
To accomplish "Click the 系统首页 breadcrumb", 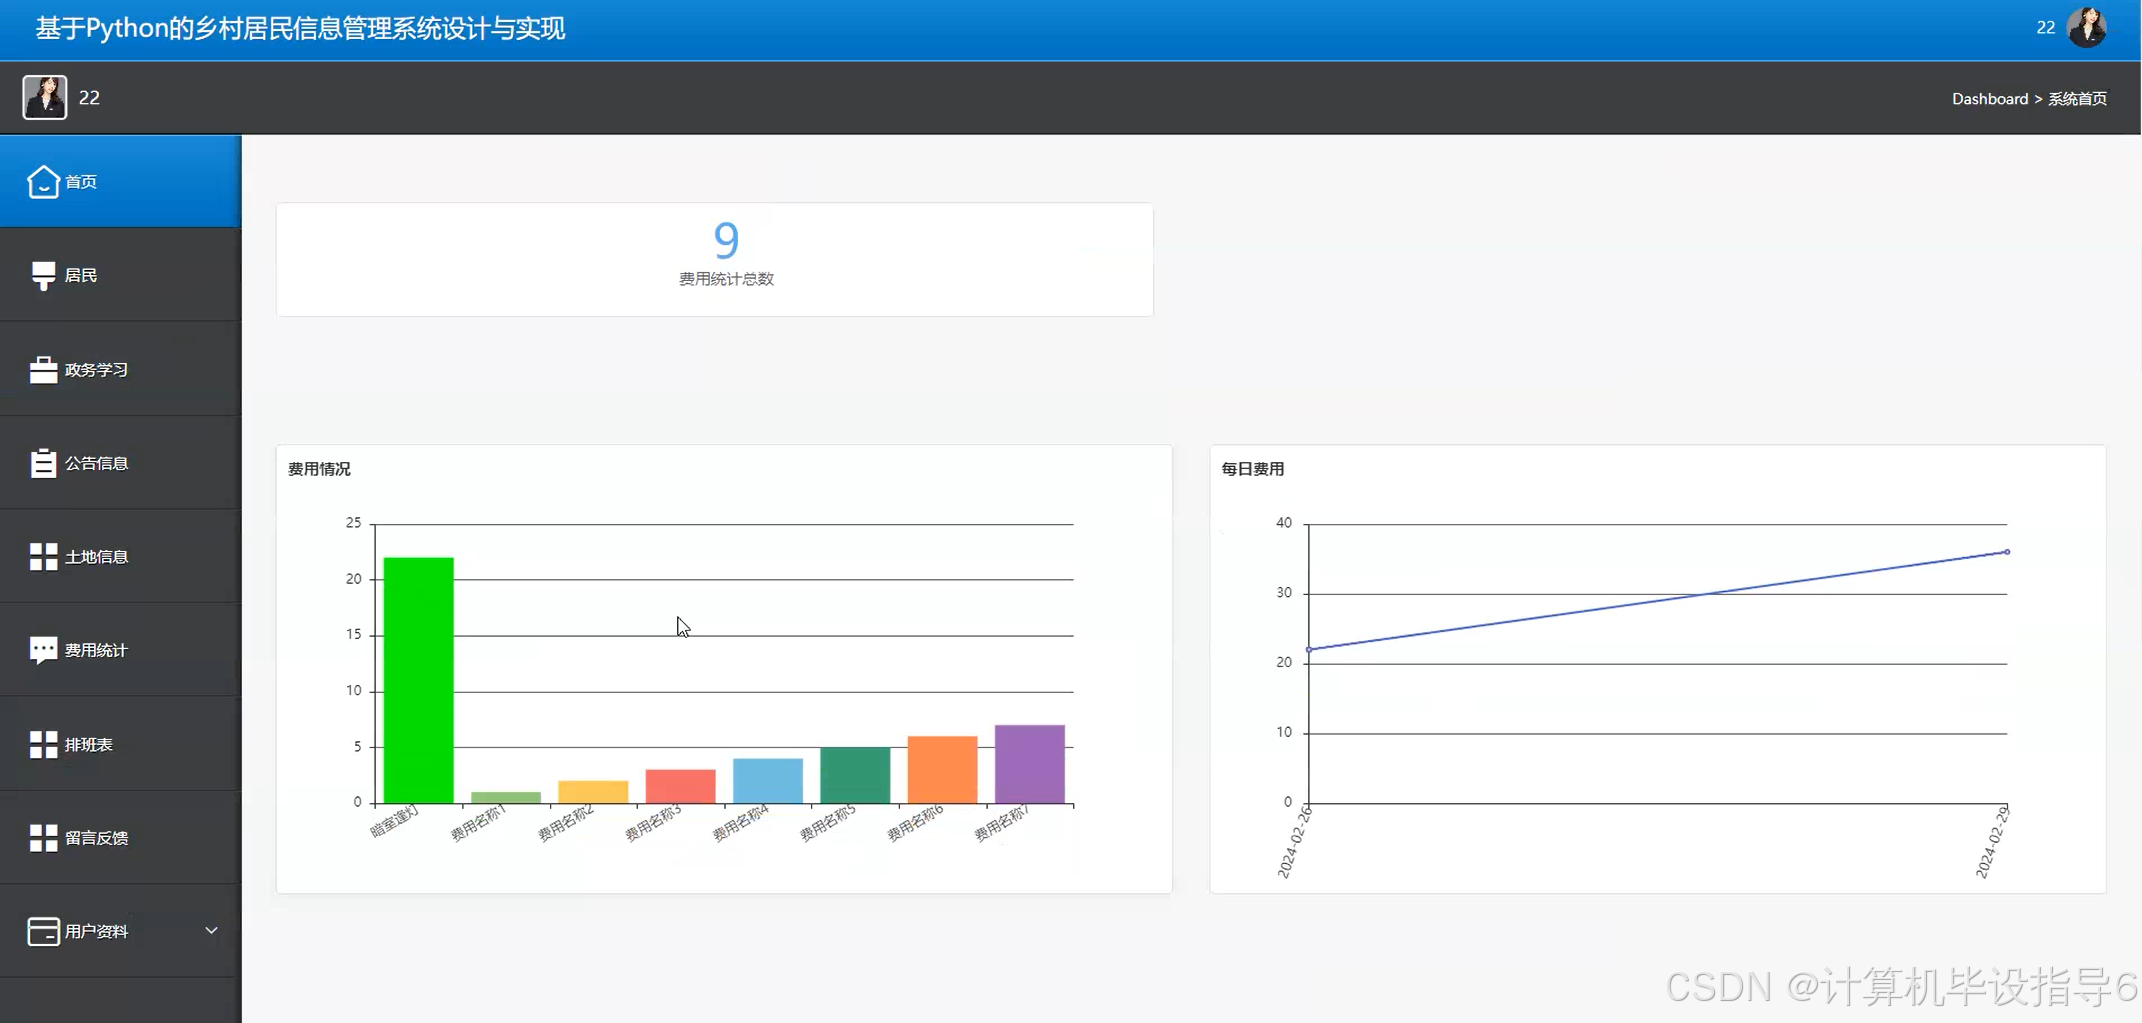I will [x=2077, y=98].
